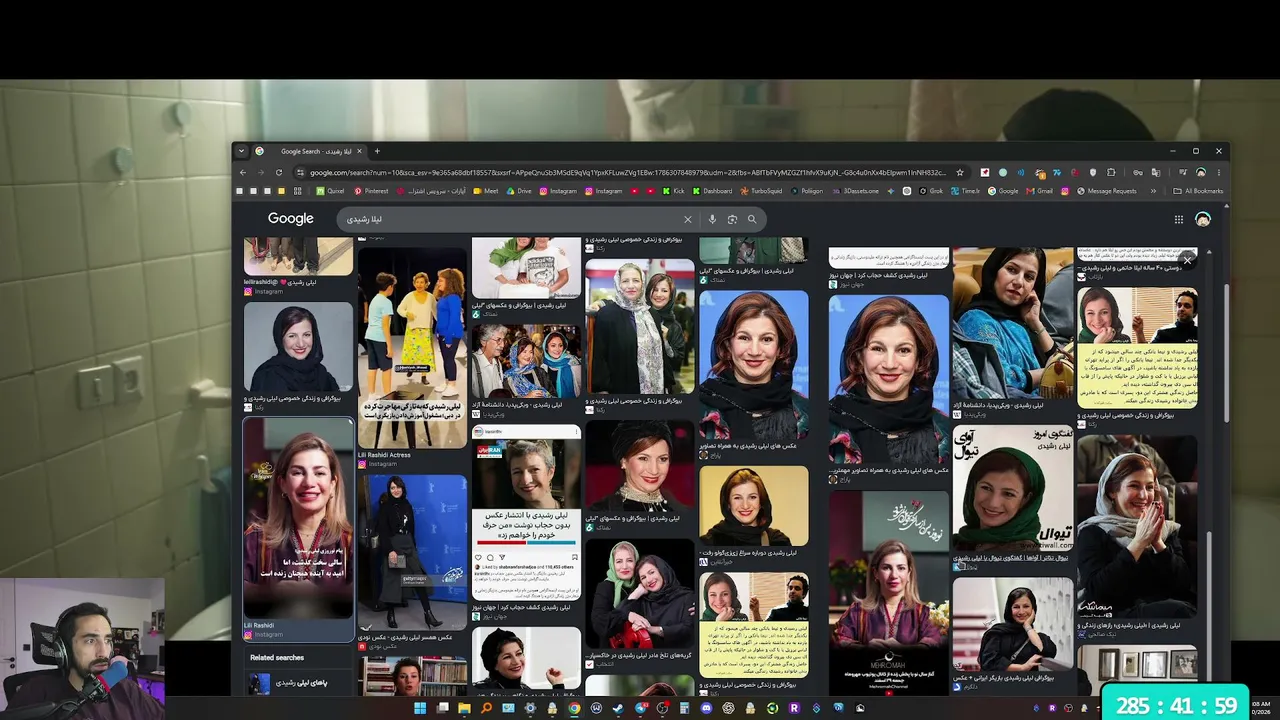Go back to the previous page

click(x=241, y=172)
